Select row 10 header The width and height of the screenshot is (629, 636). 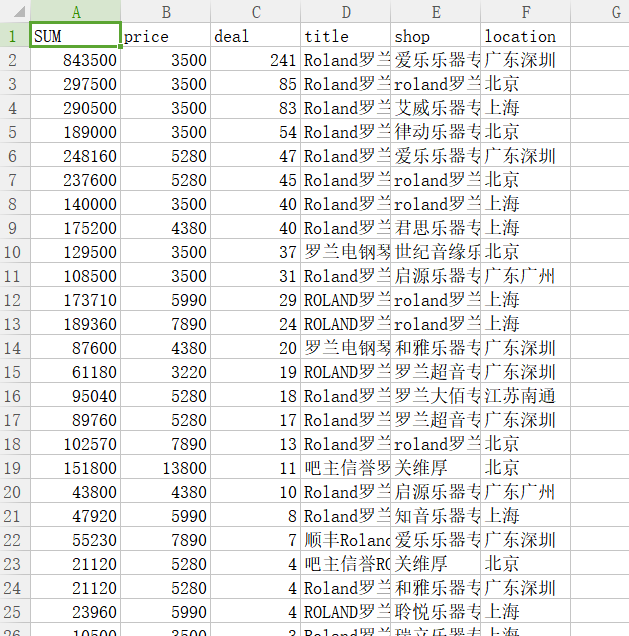coord(15,251)
